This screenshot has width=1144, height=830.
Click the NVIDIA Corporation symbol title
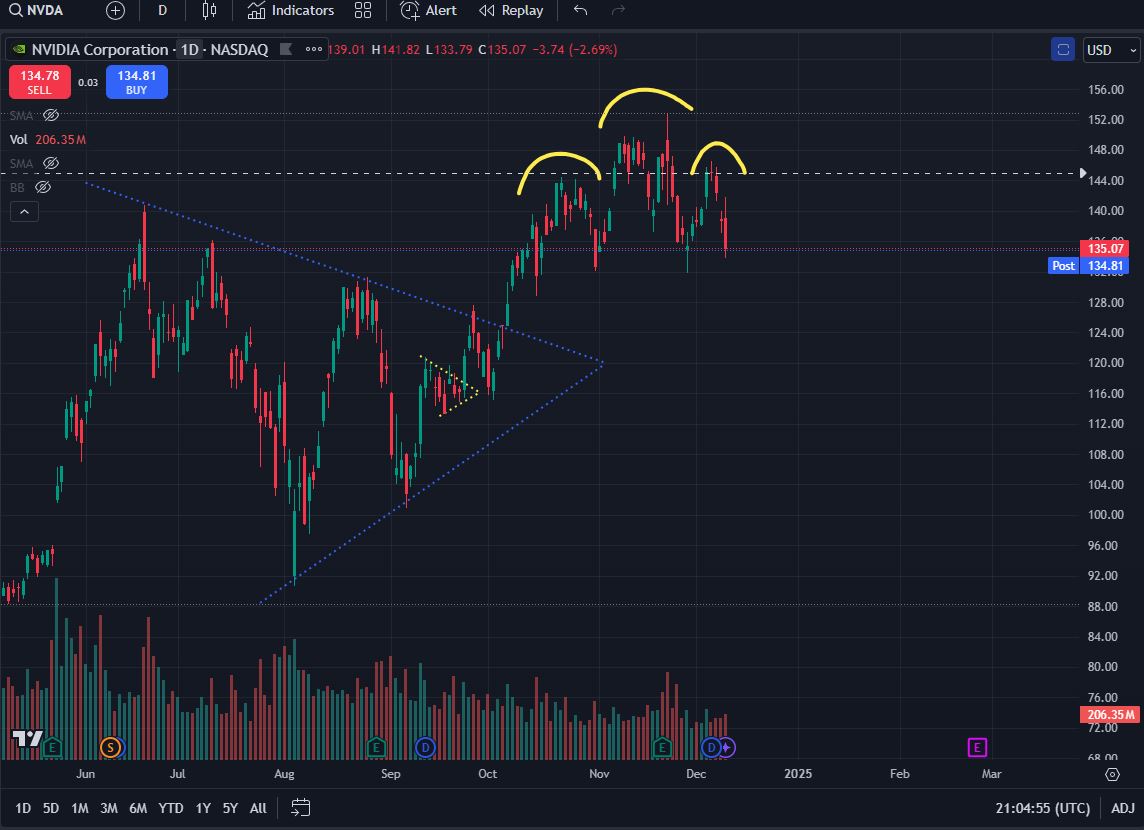100,50
